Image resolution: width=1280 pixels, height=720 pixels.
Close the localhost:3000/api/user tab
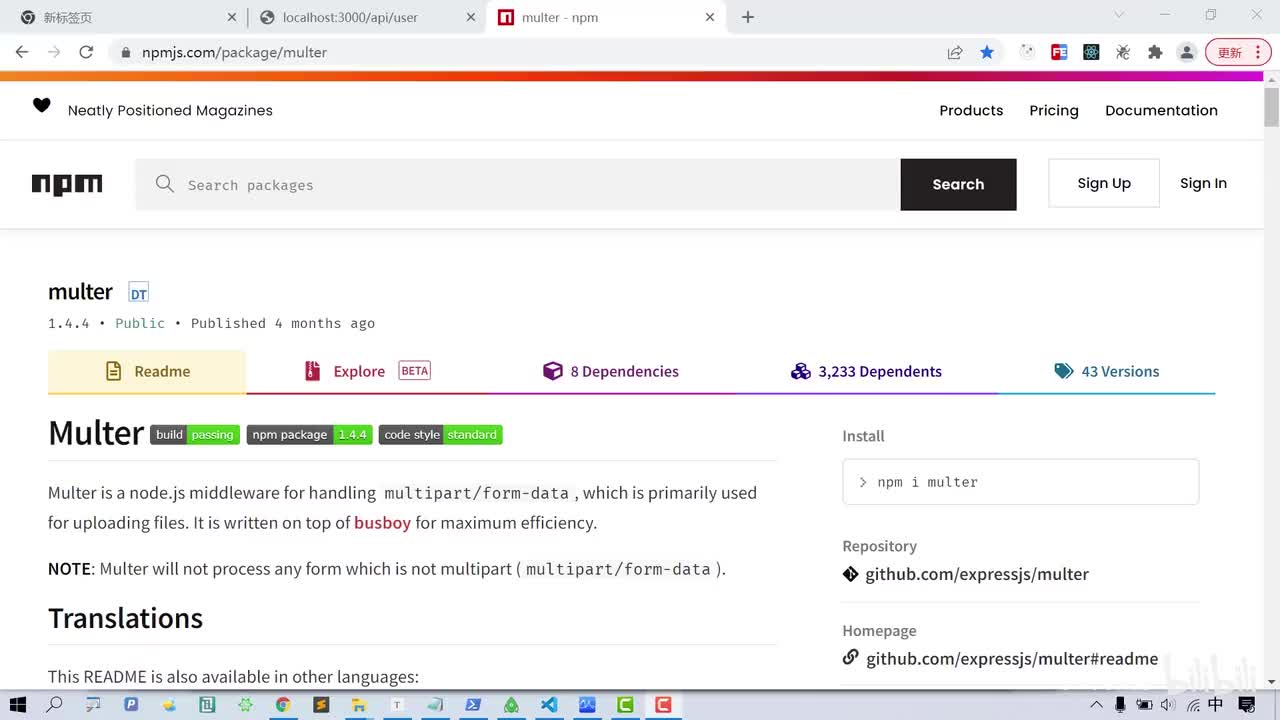click(472, 17)
